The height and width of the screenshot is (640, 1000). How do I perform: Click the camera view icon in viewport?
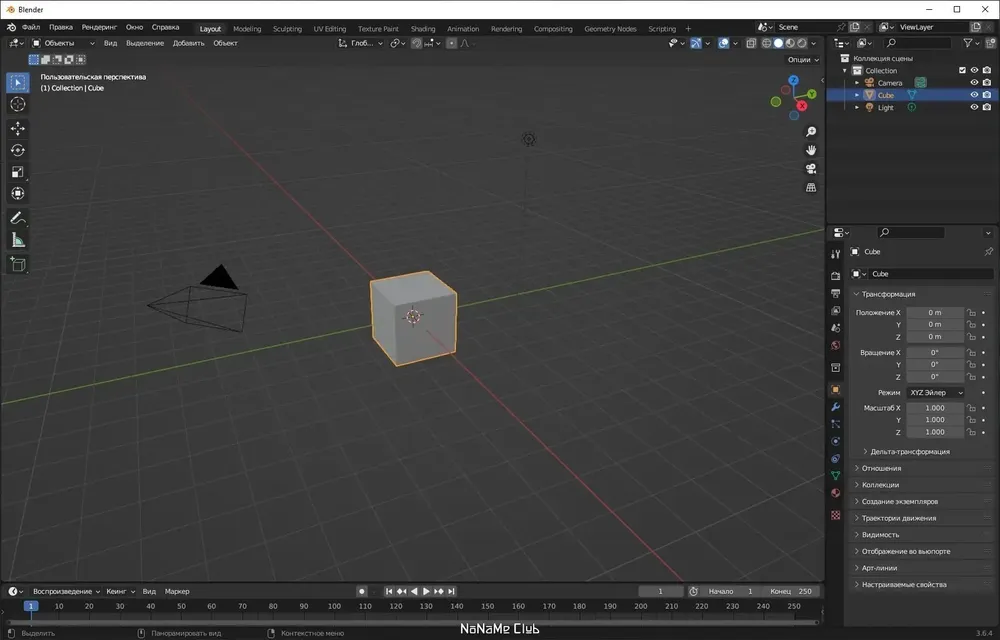(x=811, y=169)
